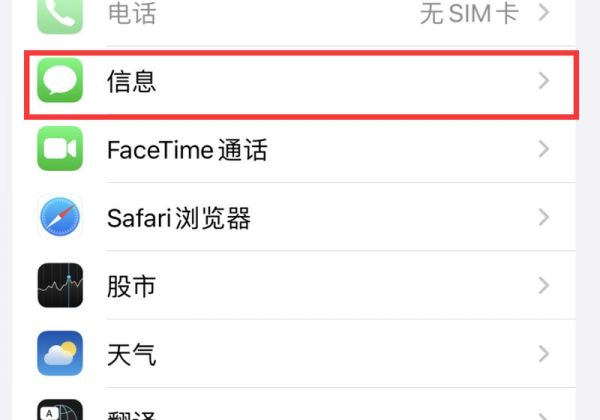Viewport: 600px width, 420px height.
Task: Expand the 股市 row chevron
Action: pos(544,286)
